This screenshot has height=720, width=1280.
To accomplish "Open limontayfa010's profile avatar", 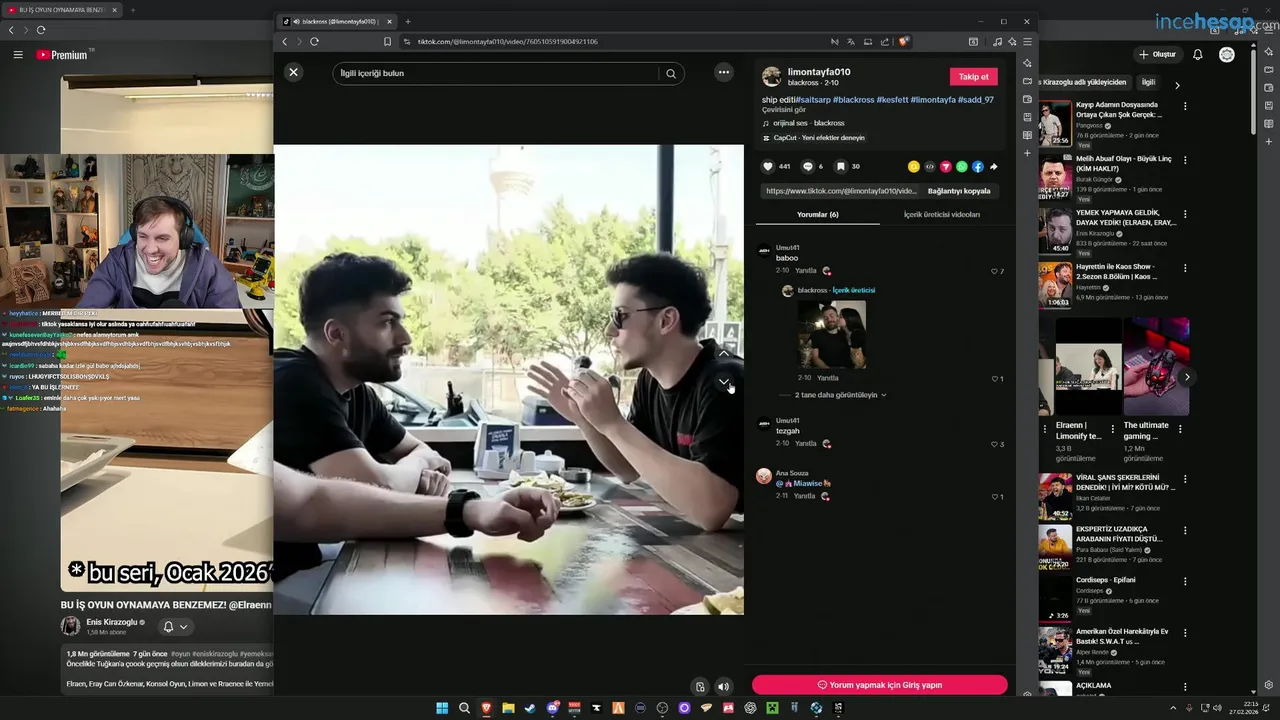I will click(772, 77).
